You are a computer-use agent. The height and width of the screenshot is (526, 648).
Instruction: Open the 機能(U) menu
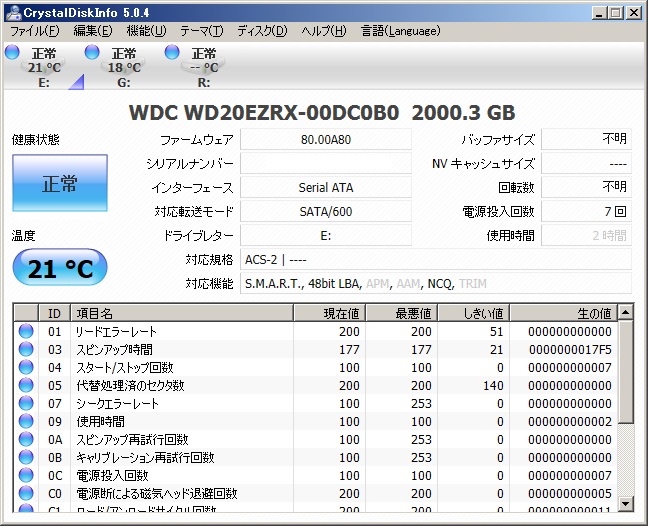click(146, 31)
